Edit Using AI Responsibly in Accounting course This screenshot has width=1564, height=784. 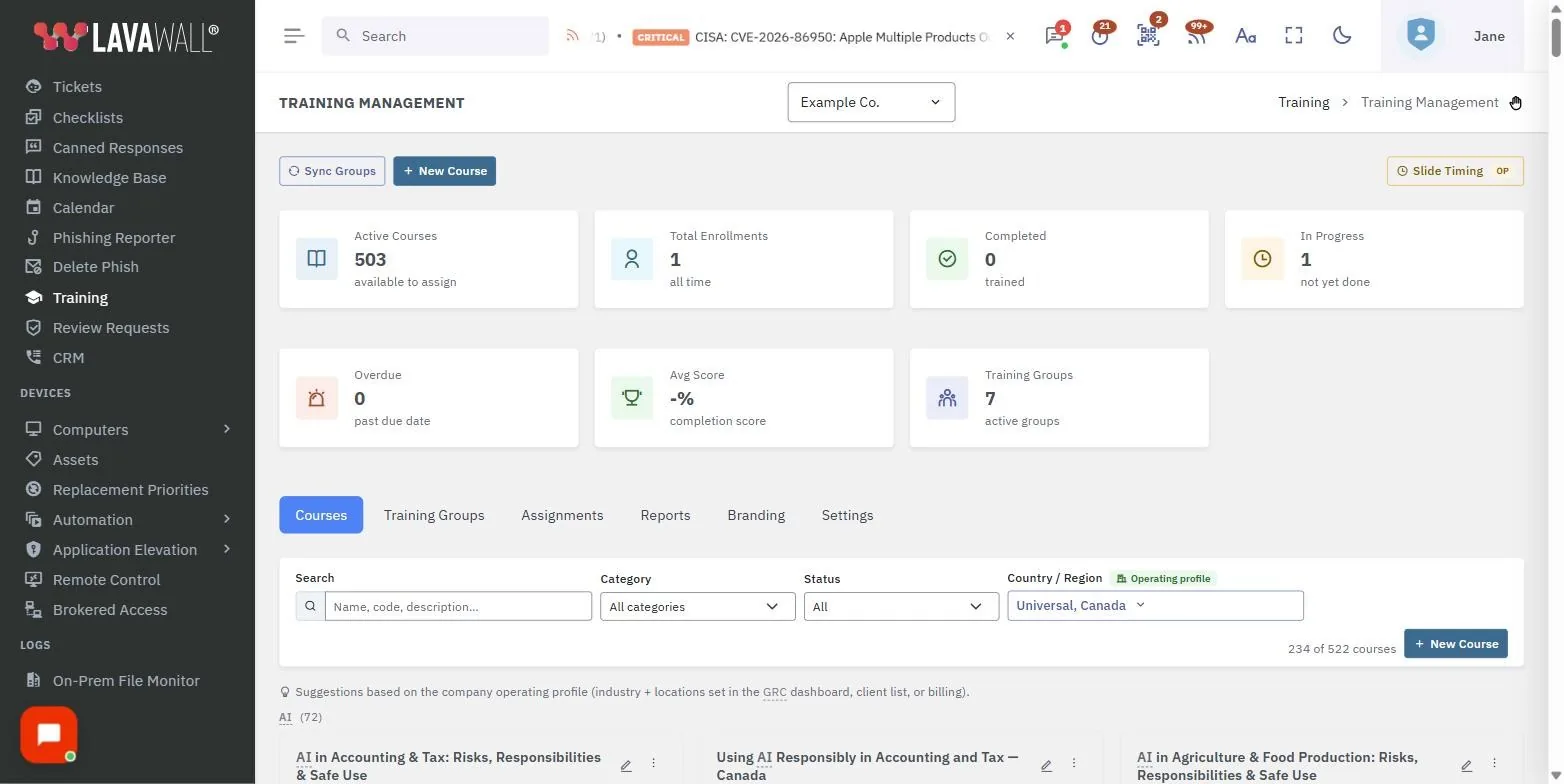[x=1046, y=766]
